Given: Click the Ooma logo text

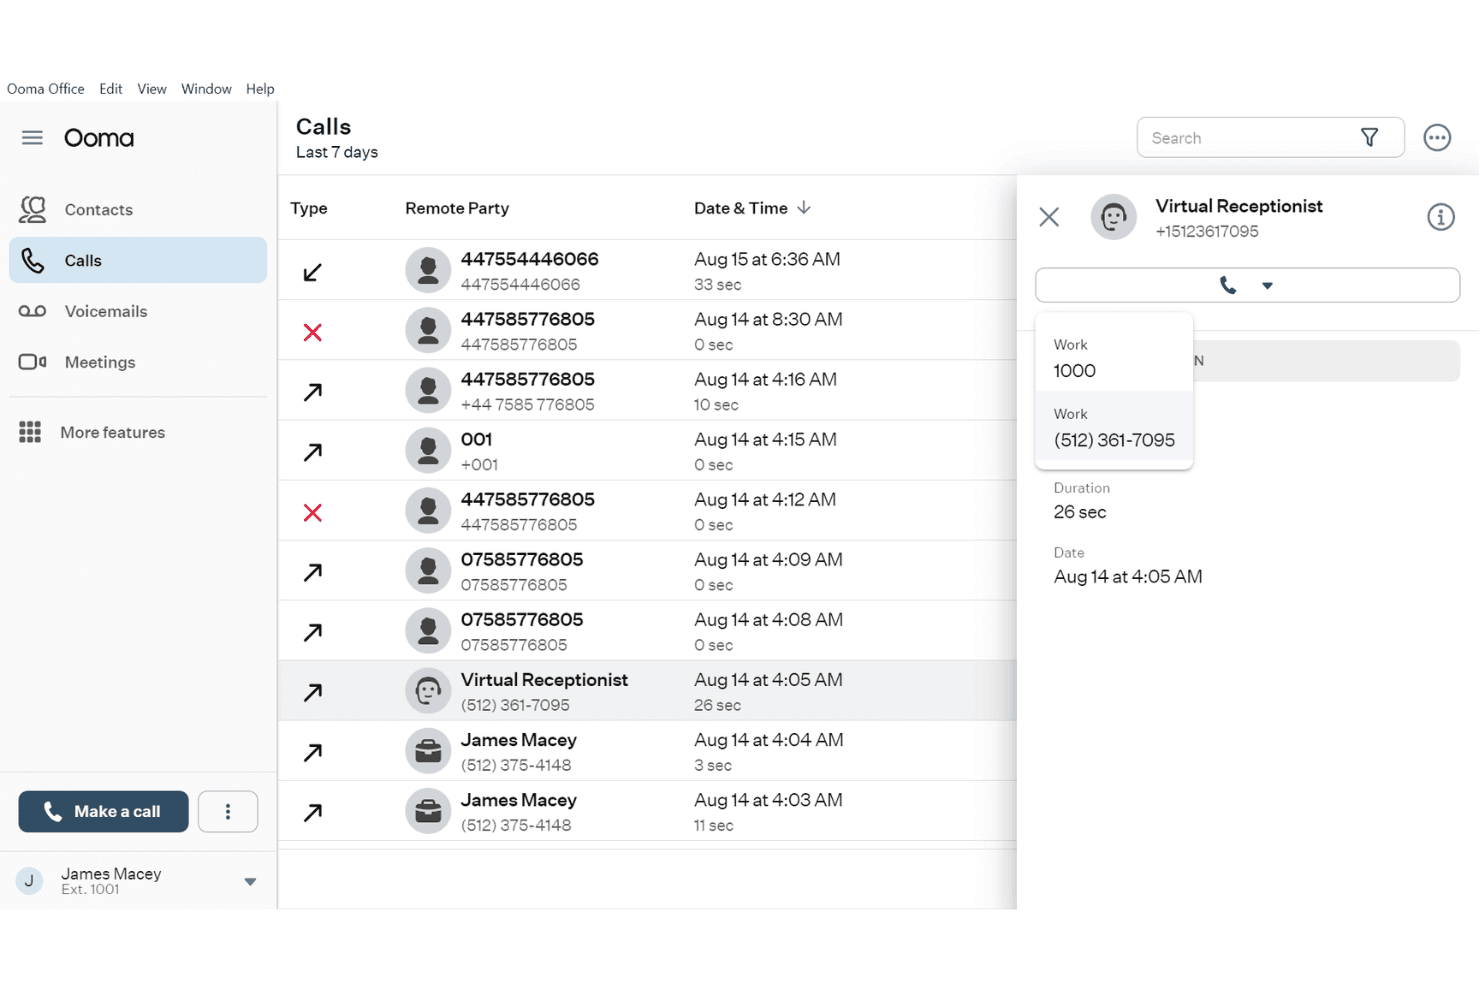Looking at the screenshot, I should (99, 138).
